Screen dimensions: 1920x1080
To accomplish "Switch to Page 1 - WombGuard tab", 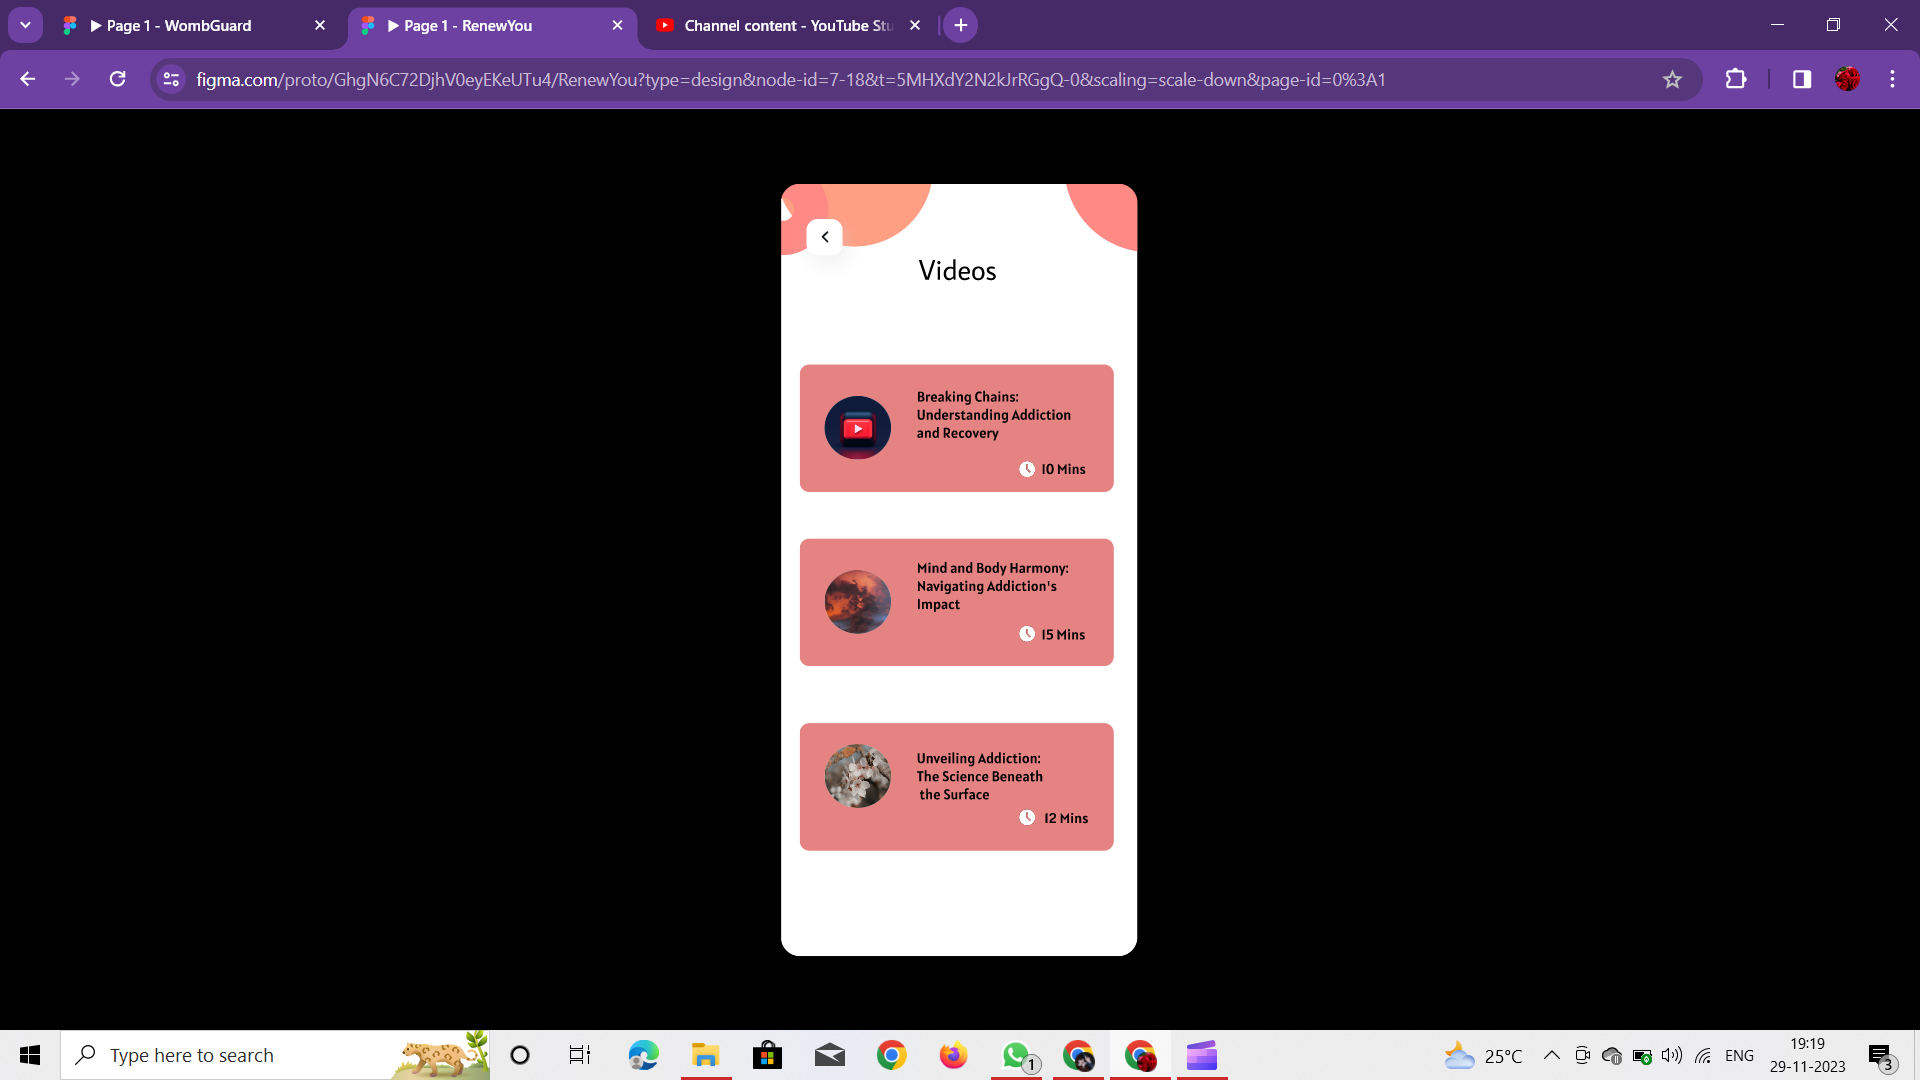I will (180, 25).
